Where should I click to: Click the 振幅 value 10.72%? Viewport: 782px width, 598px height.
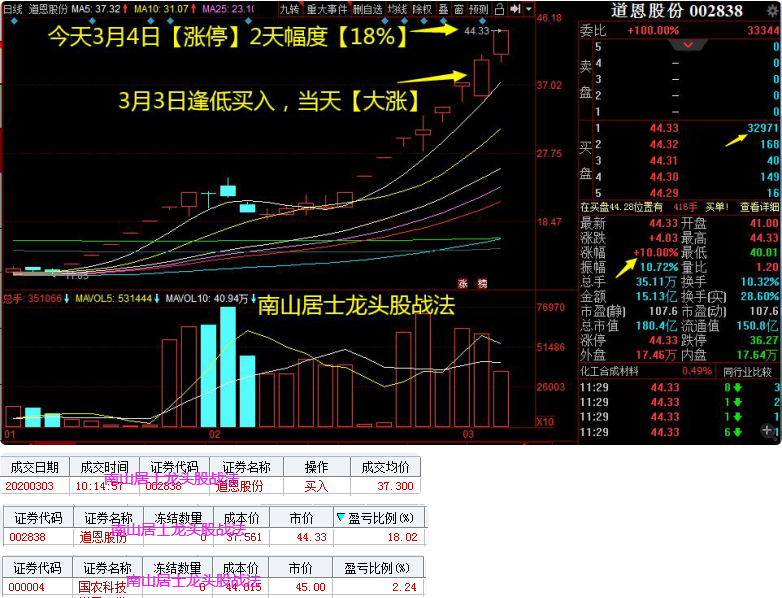click(659, 267)
